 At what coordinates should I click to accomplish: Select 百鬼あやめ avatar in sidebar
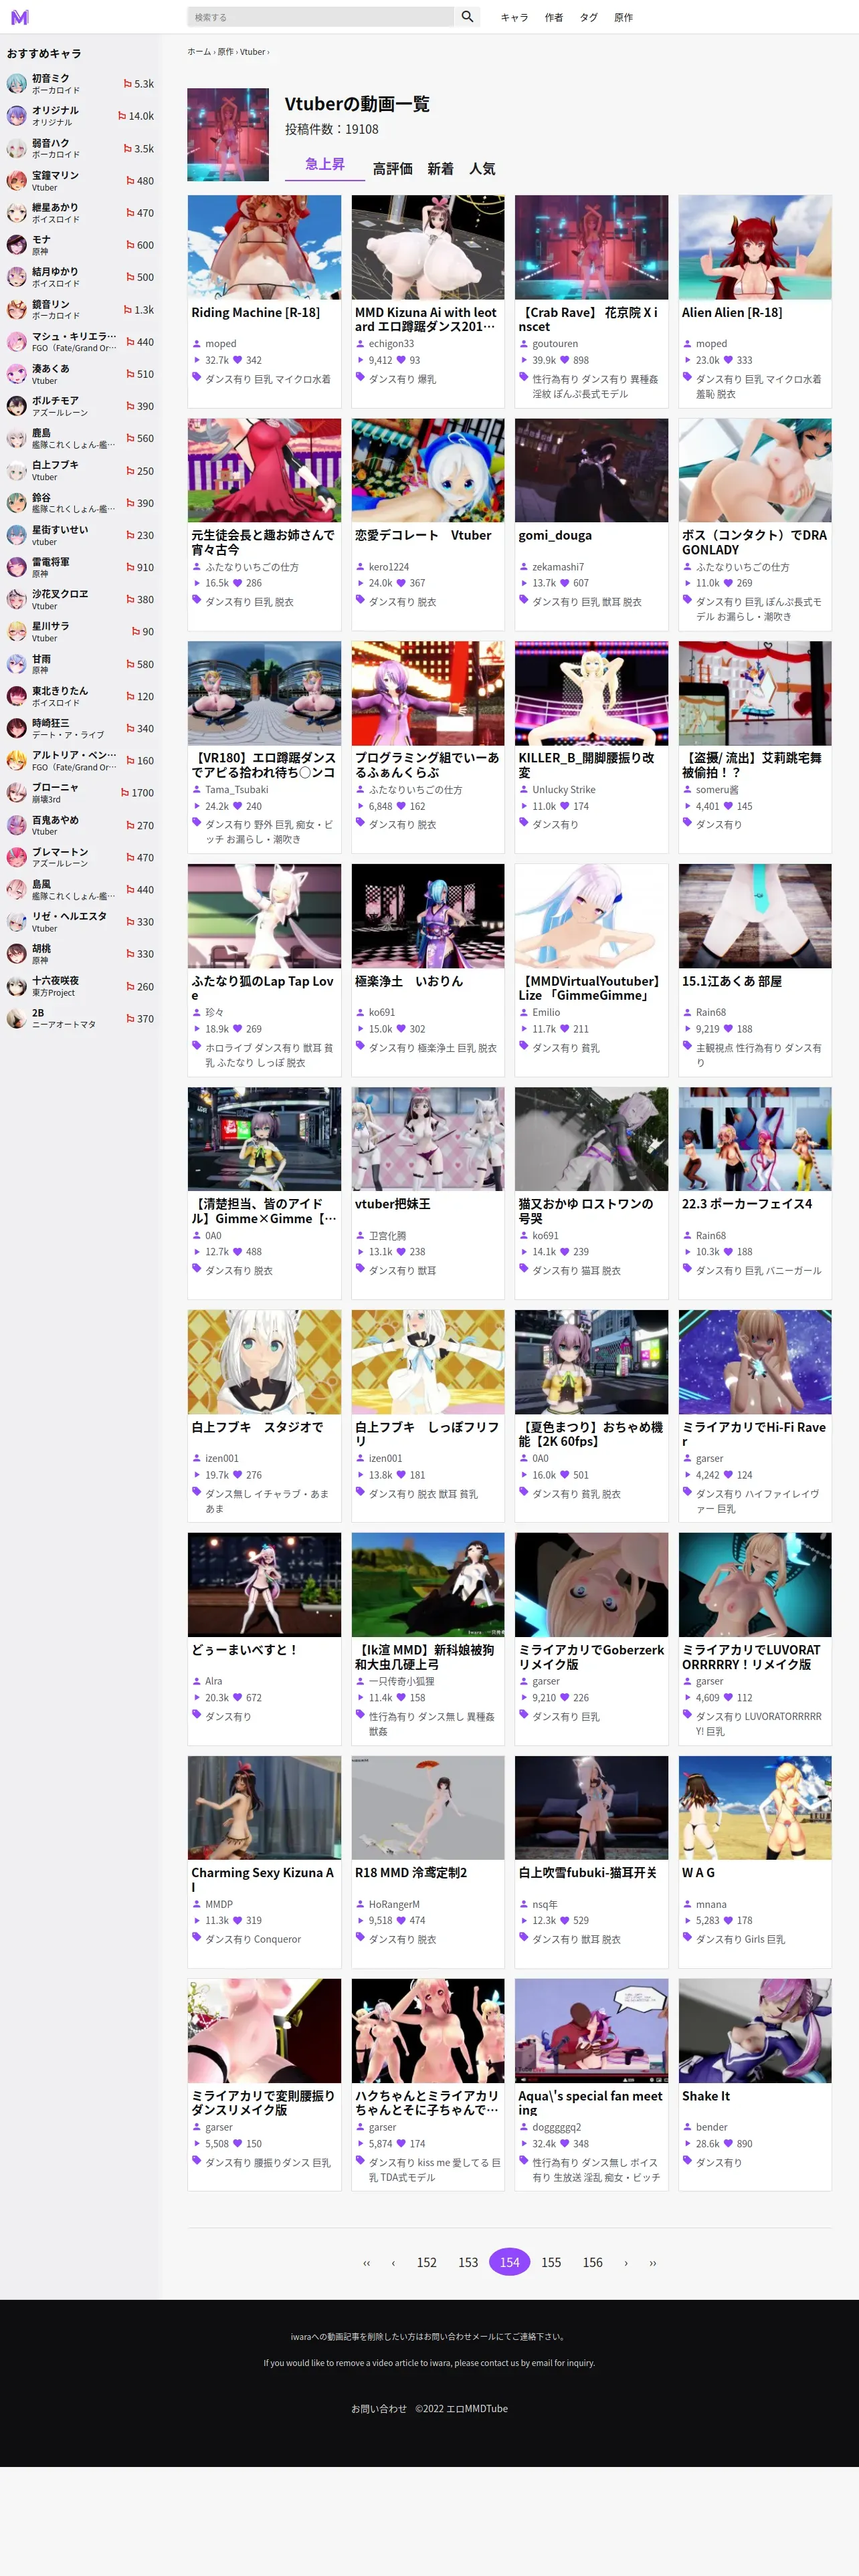[16, 825]
